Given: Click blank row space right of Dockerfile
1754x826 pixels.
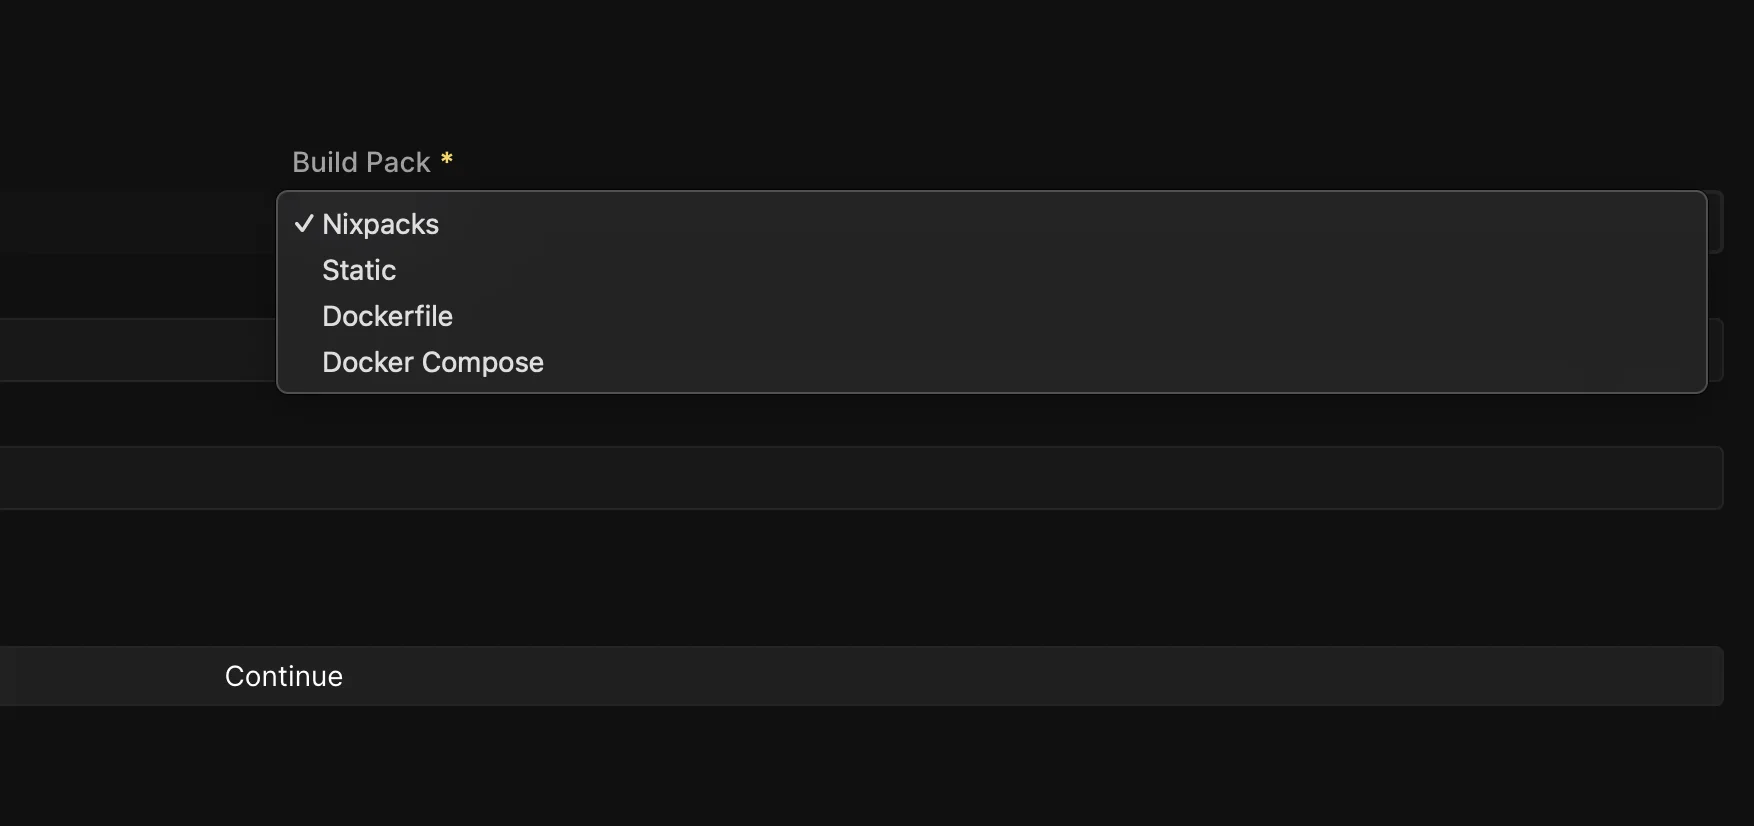Looking at the screenshot, I should [x=1000, y=316].
